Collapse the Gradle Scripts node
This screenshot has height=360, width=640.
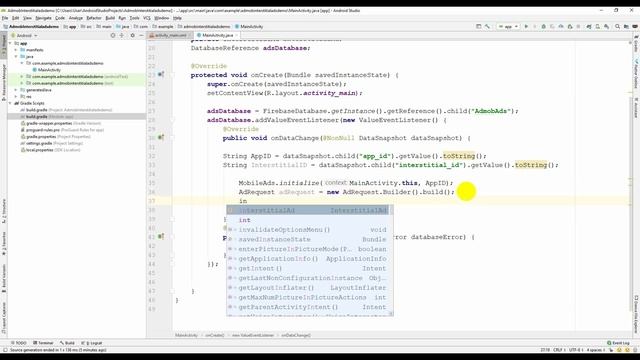[x=10, y=103]
